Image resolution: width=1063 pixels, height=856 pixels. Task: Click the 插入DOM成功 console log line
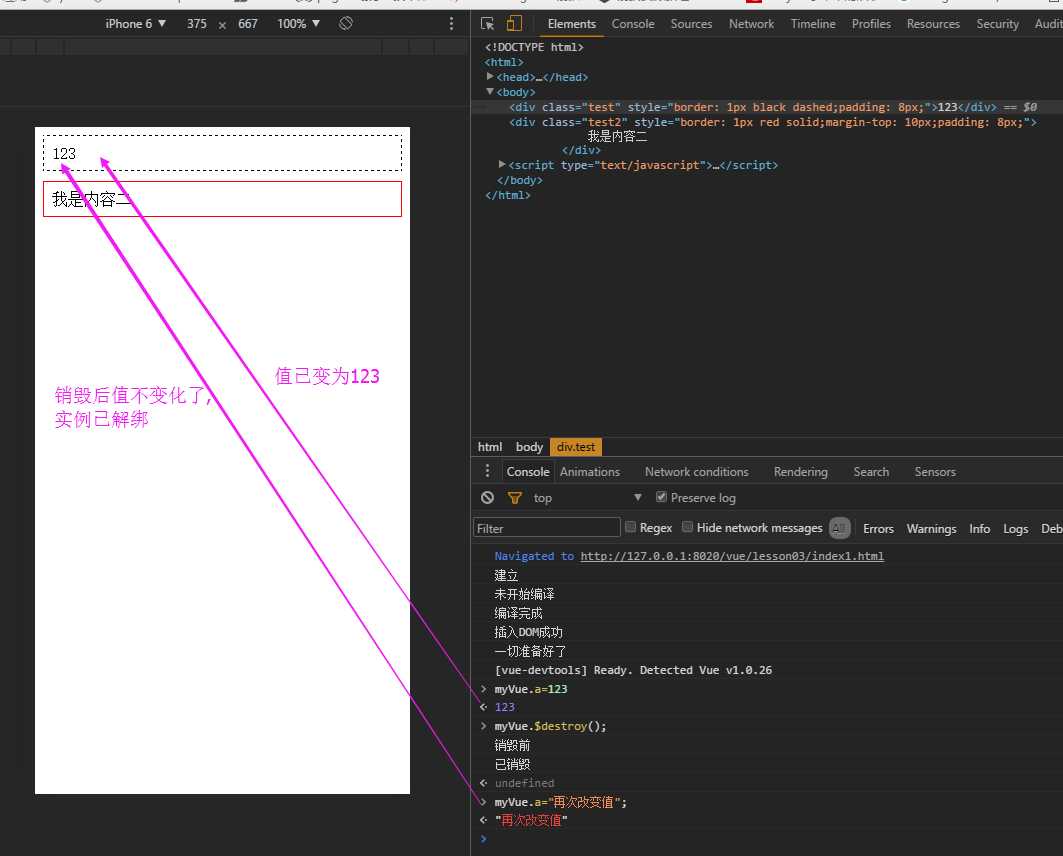pos(529,632)
